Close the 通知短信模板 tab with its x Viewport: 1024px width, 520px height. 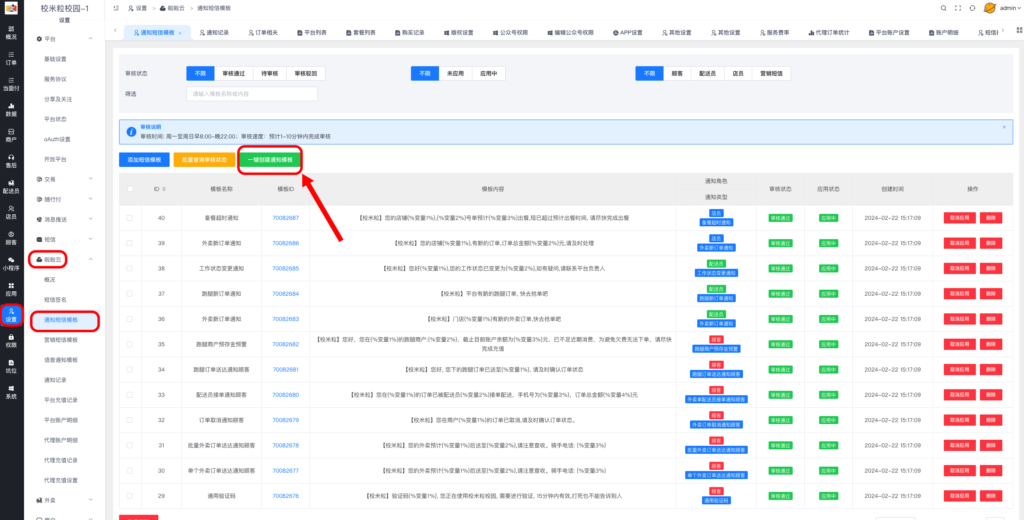pyautogui.click(x=180, y=33)
